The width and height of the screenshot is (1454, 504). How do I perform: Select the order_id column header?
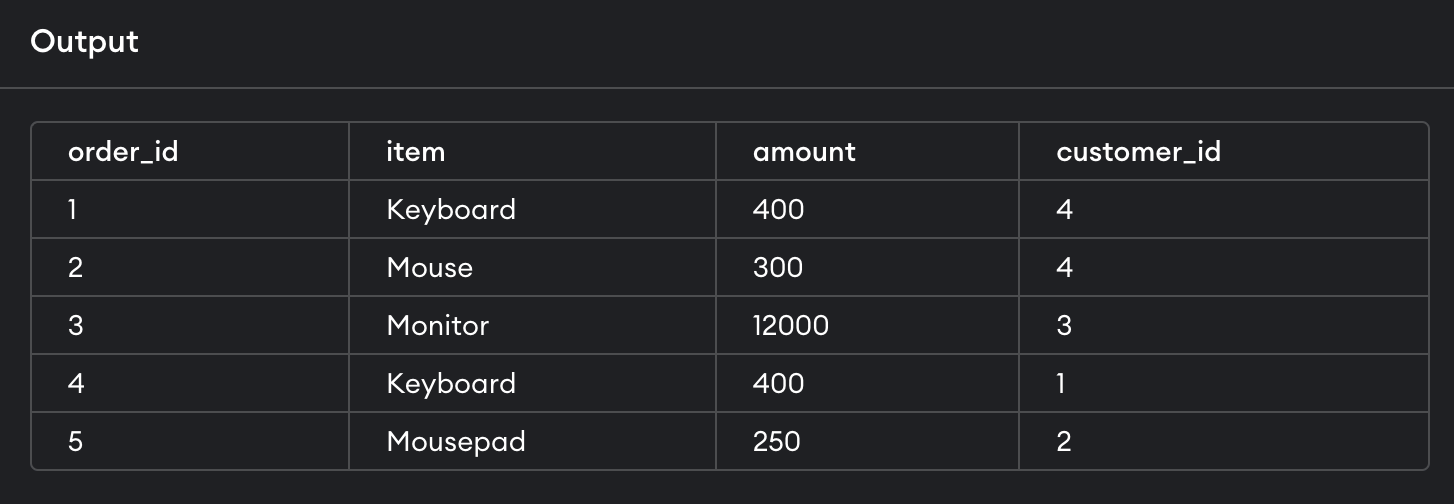123,152
